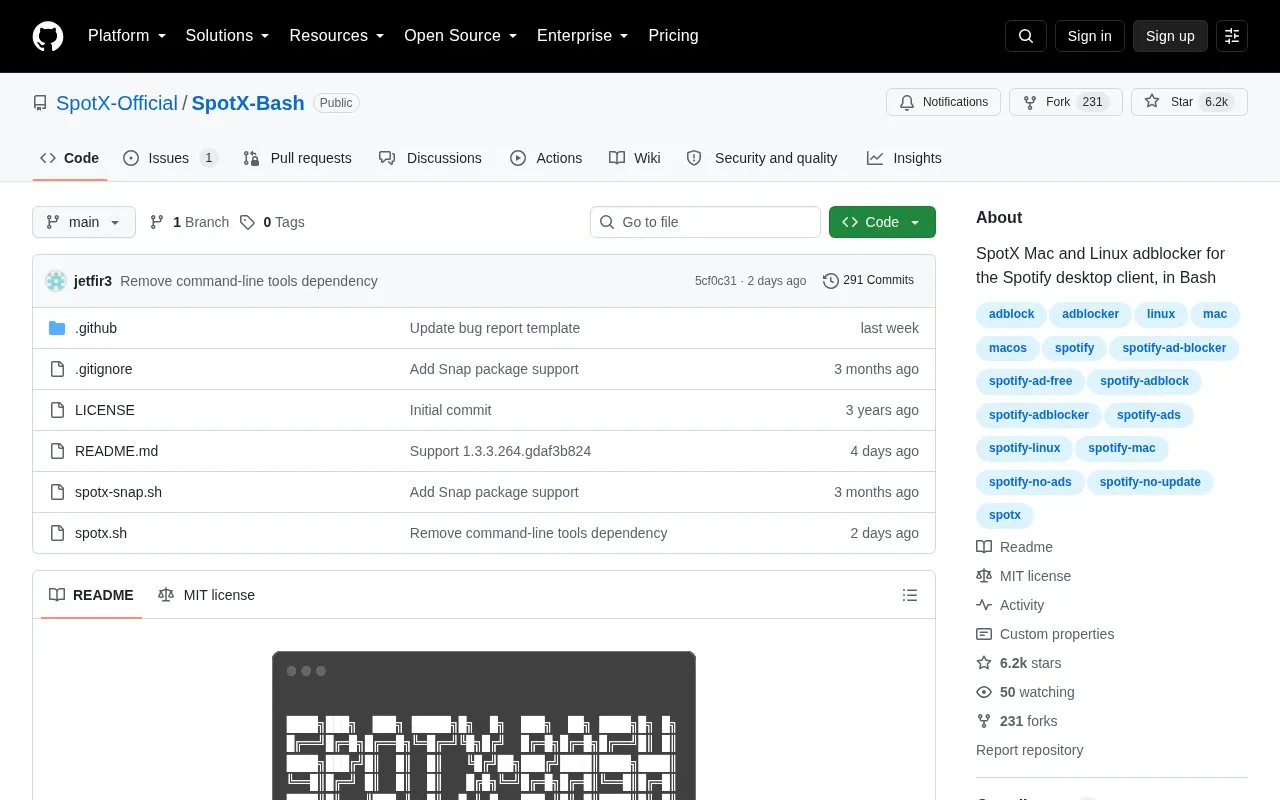The height and width of the screenshot is (800, 1280).
Task: Expand the Open Source menu
Action: pyautogui.click(x=461, y=36)
